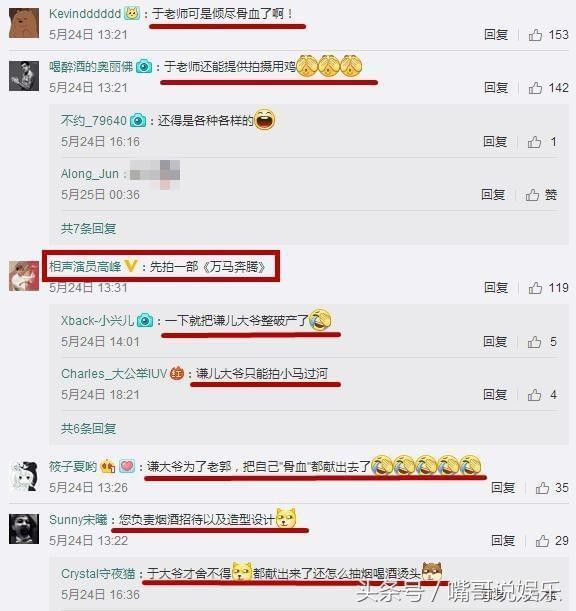The height and width of the screenshot is (611, 576).
Task: Reply to Kevindddddd's comment
Action: [496, 35]
